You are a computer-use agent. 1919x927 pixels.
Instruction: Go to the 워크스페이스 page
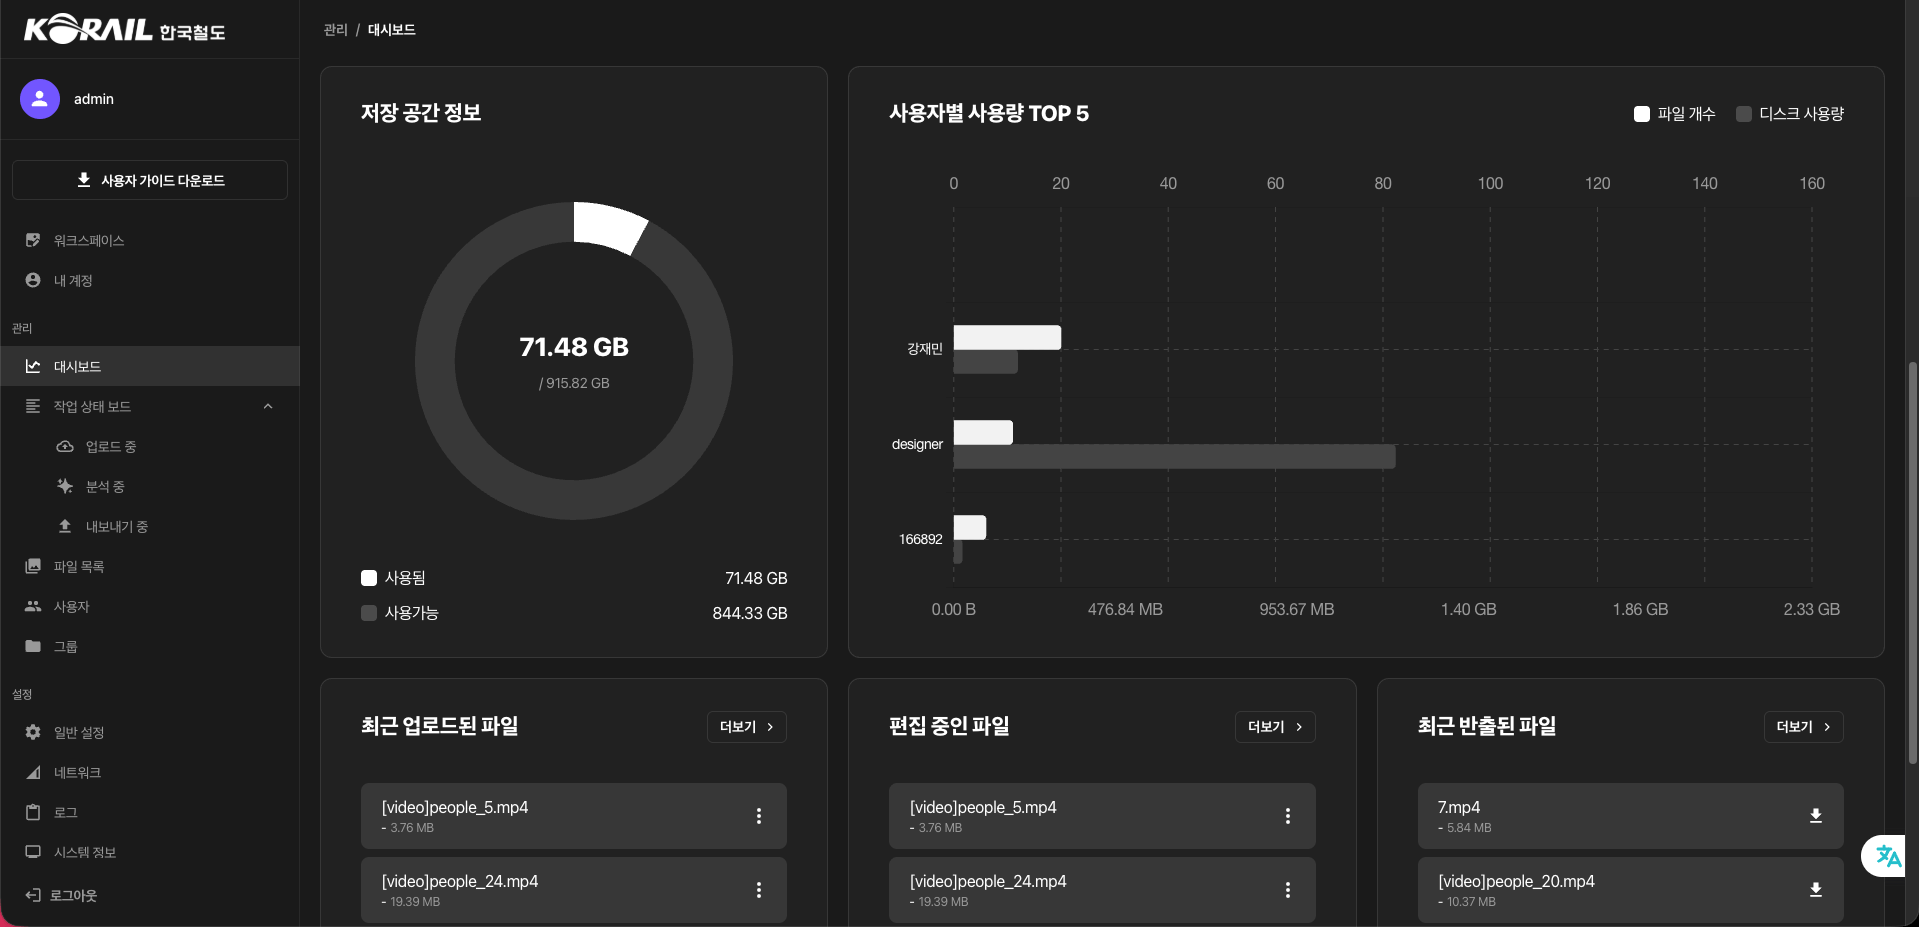point(88,241)
